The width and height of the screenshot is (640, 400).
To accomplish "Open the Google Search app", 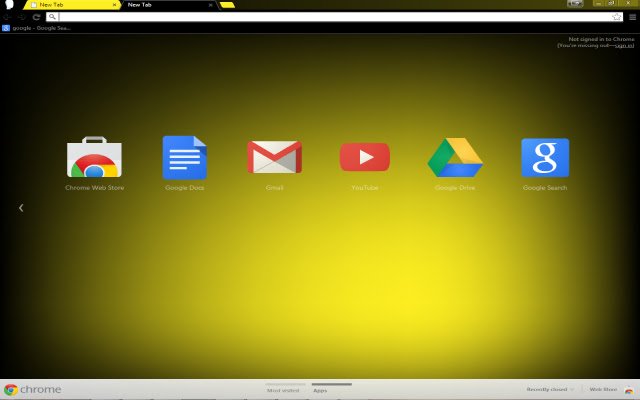I will [x=545, y=158].
